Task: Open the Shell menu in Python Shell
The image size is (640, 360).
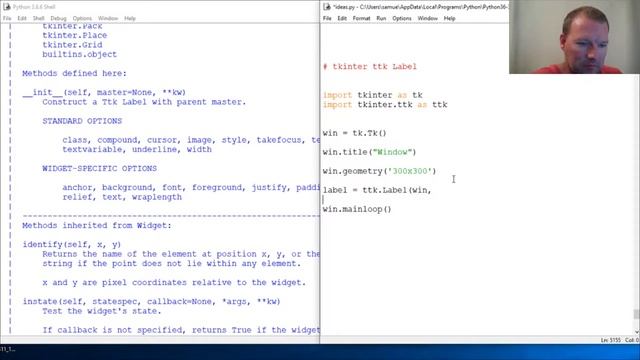Action: pos(38,18)
